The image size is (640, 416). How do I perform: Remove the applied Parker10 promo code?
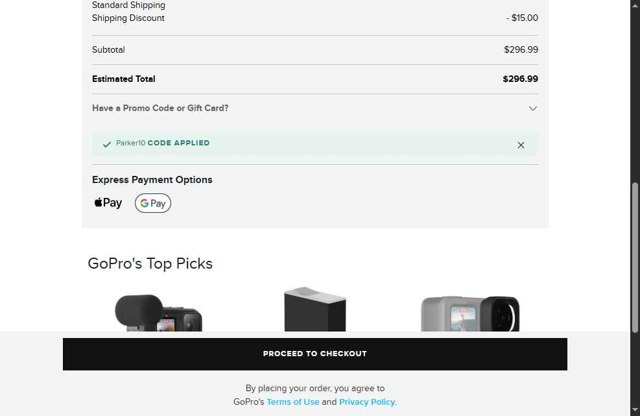tap(521, 145)
